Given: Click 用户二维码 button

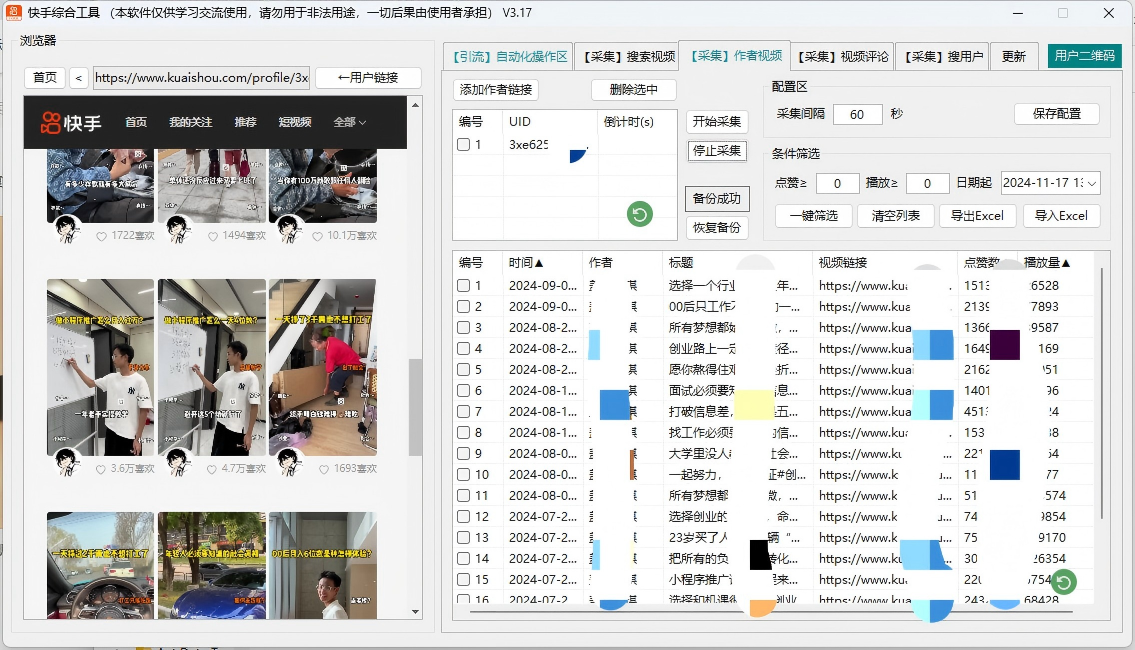Looking at the screenshot, I should pos(1084,56).
